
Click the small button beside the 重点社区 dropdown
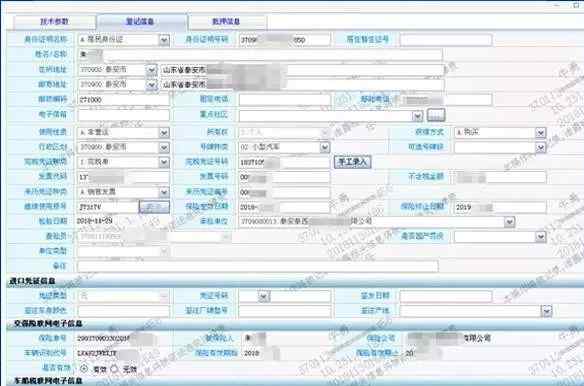coord(436,115)
